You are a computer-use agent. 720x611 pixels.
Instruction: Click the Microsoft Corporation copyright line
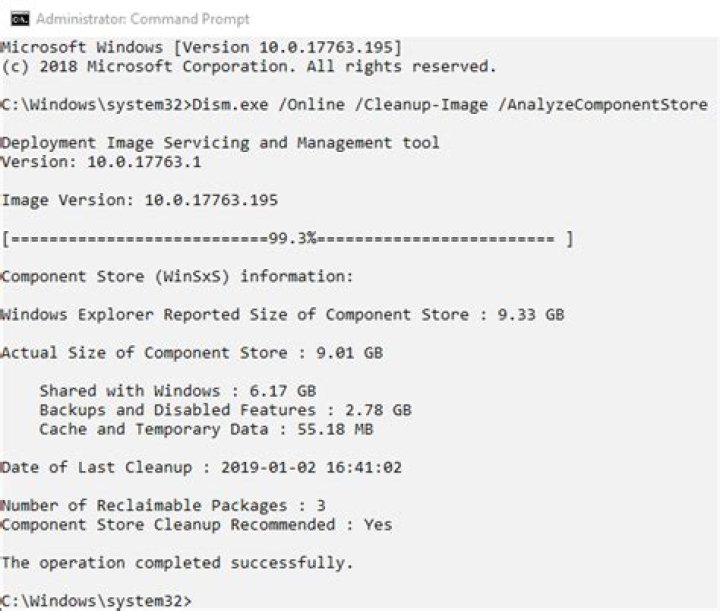[x=248, y=67]
